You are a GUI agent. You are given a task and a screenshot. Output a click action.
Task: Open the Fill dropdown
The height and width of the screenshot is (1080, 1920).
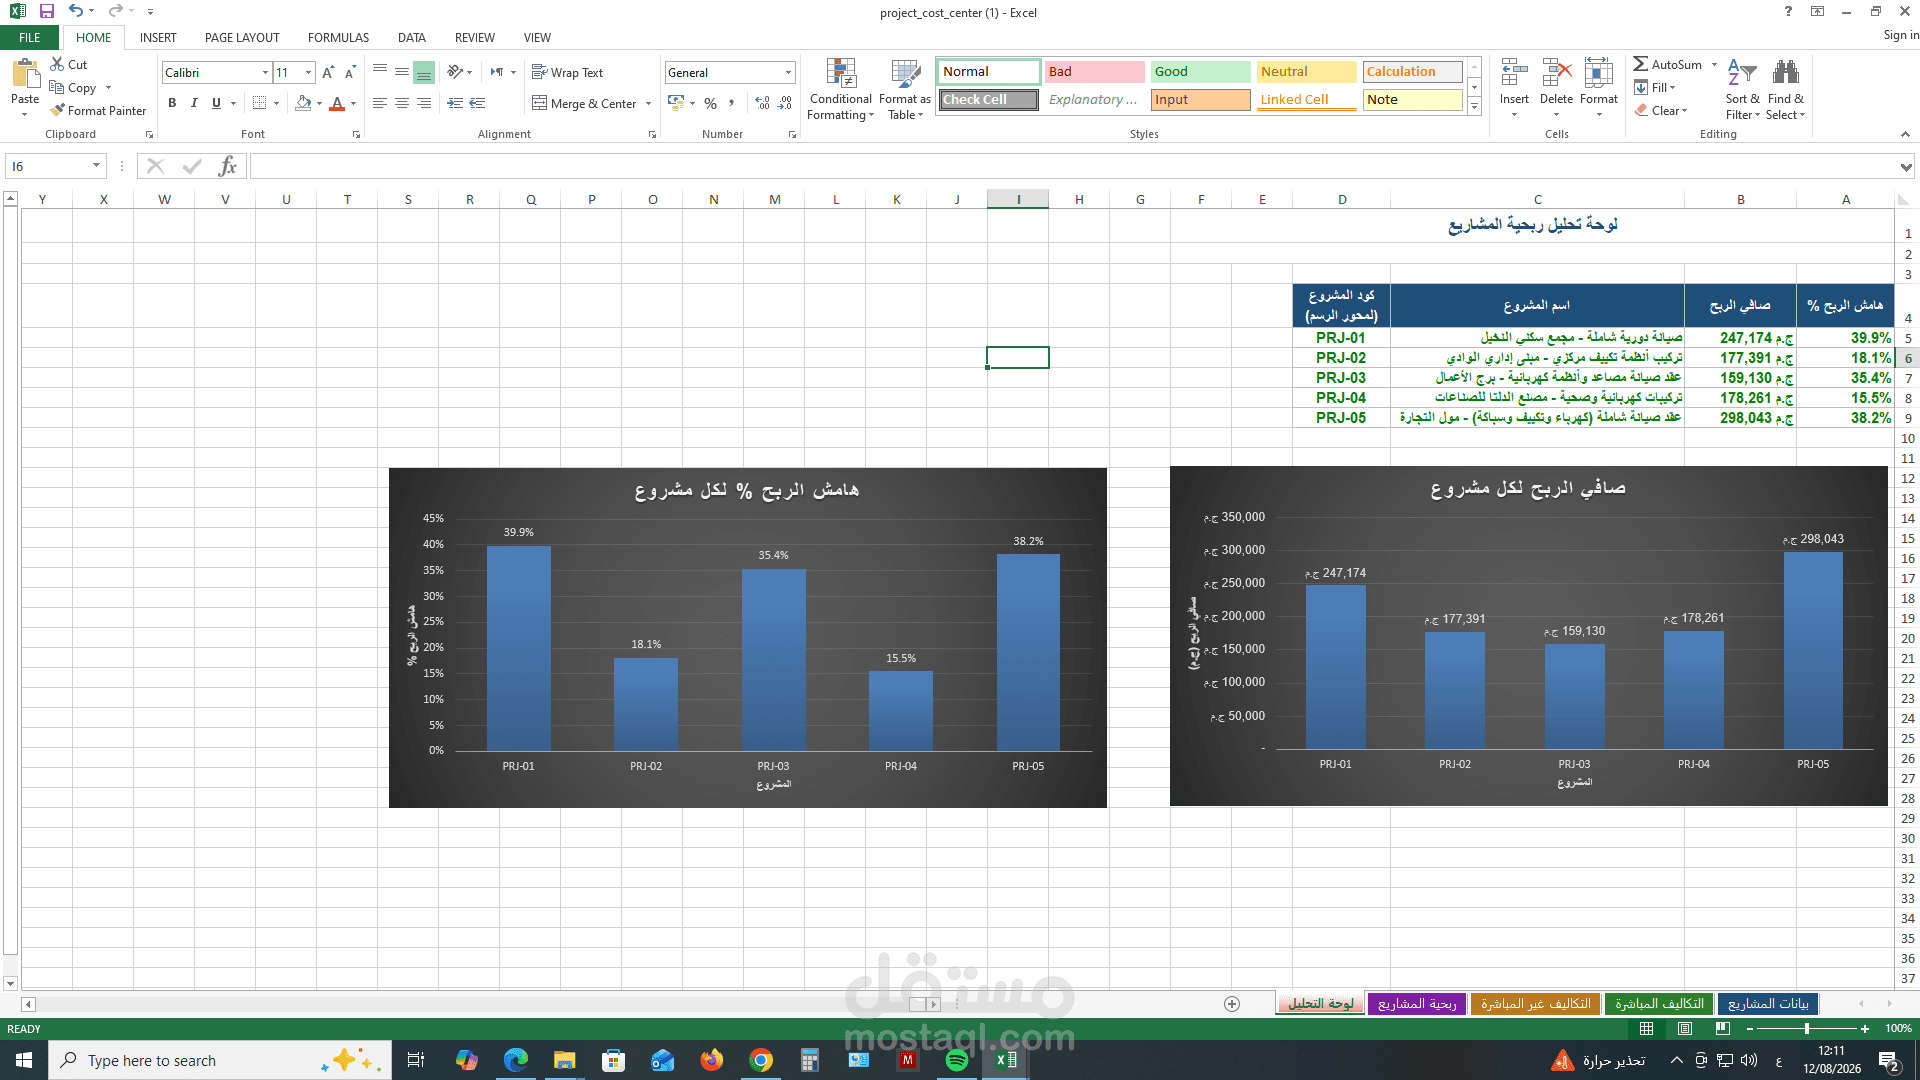click(1655, 87)
